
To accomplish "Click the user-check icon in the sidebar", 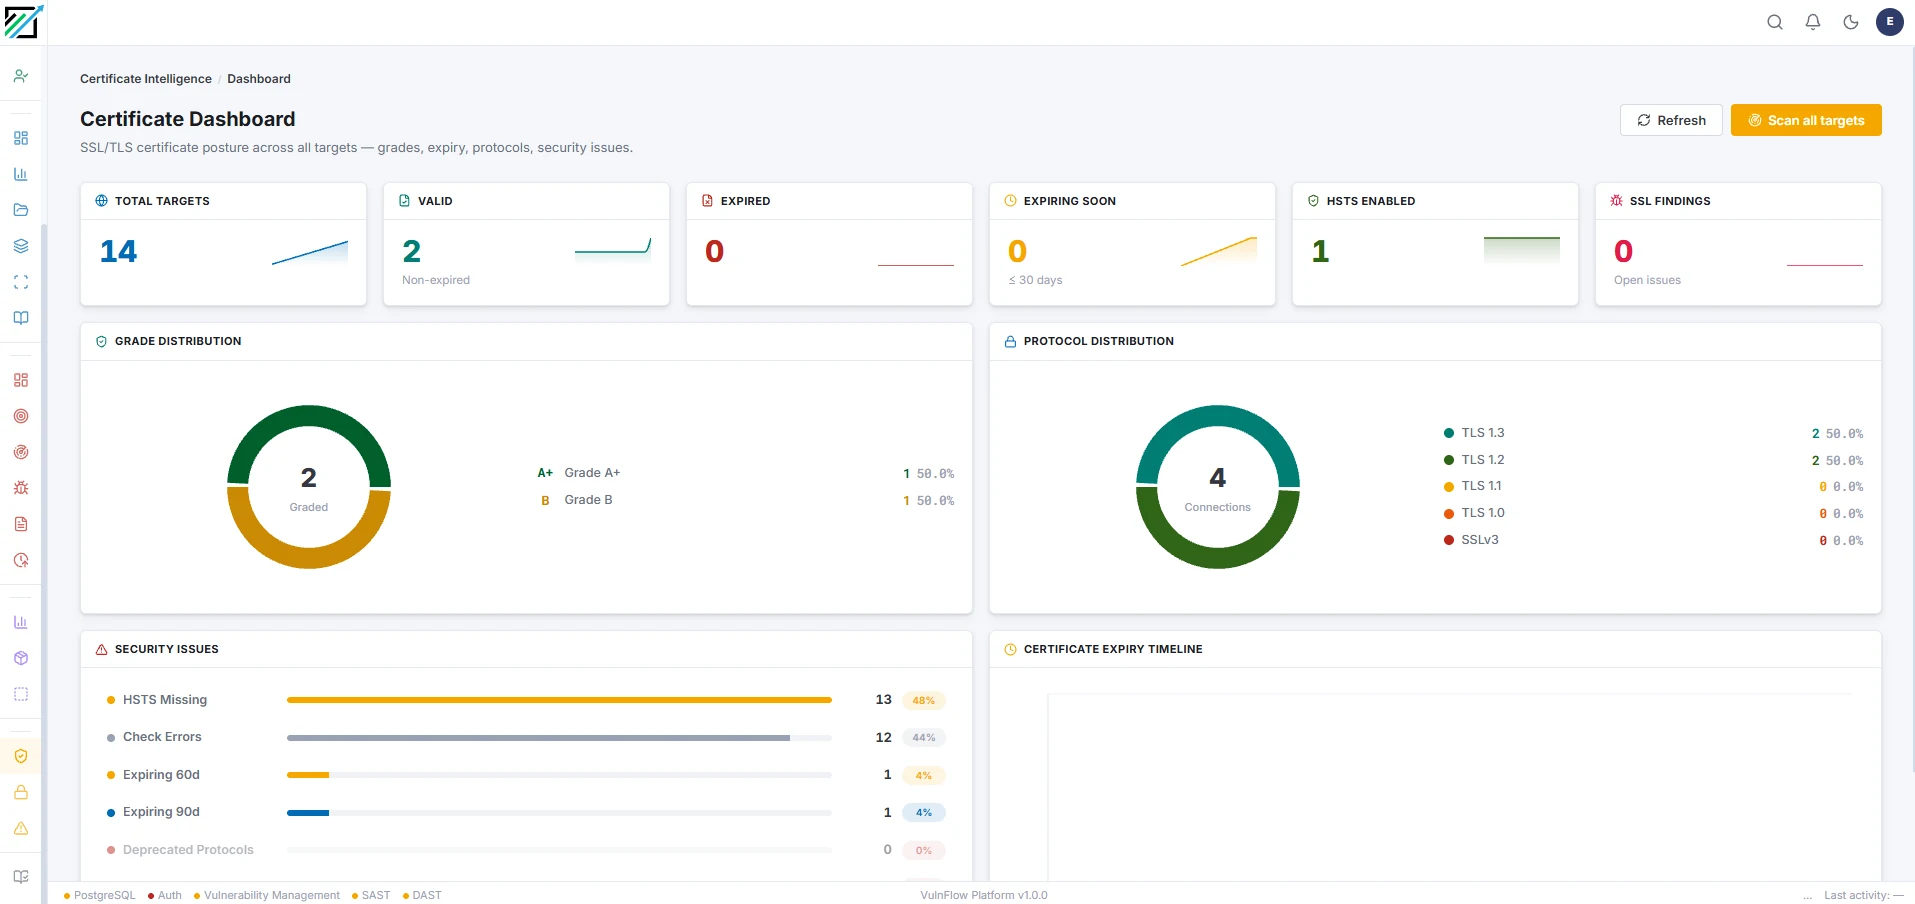I will (x=21, y=76).
